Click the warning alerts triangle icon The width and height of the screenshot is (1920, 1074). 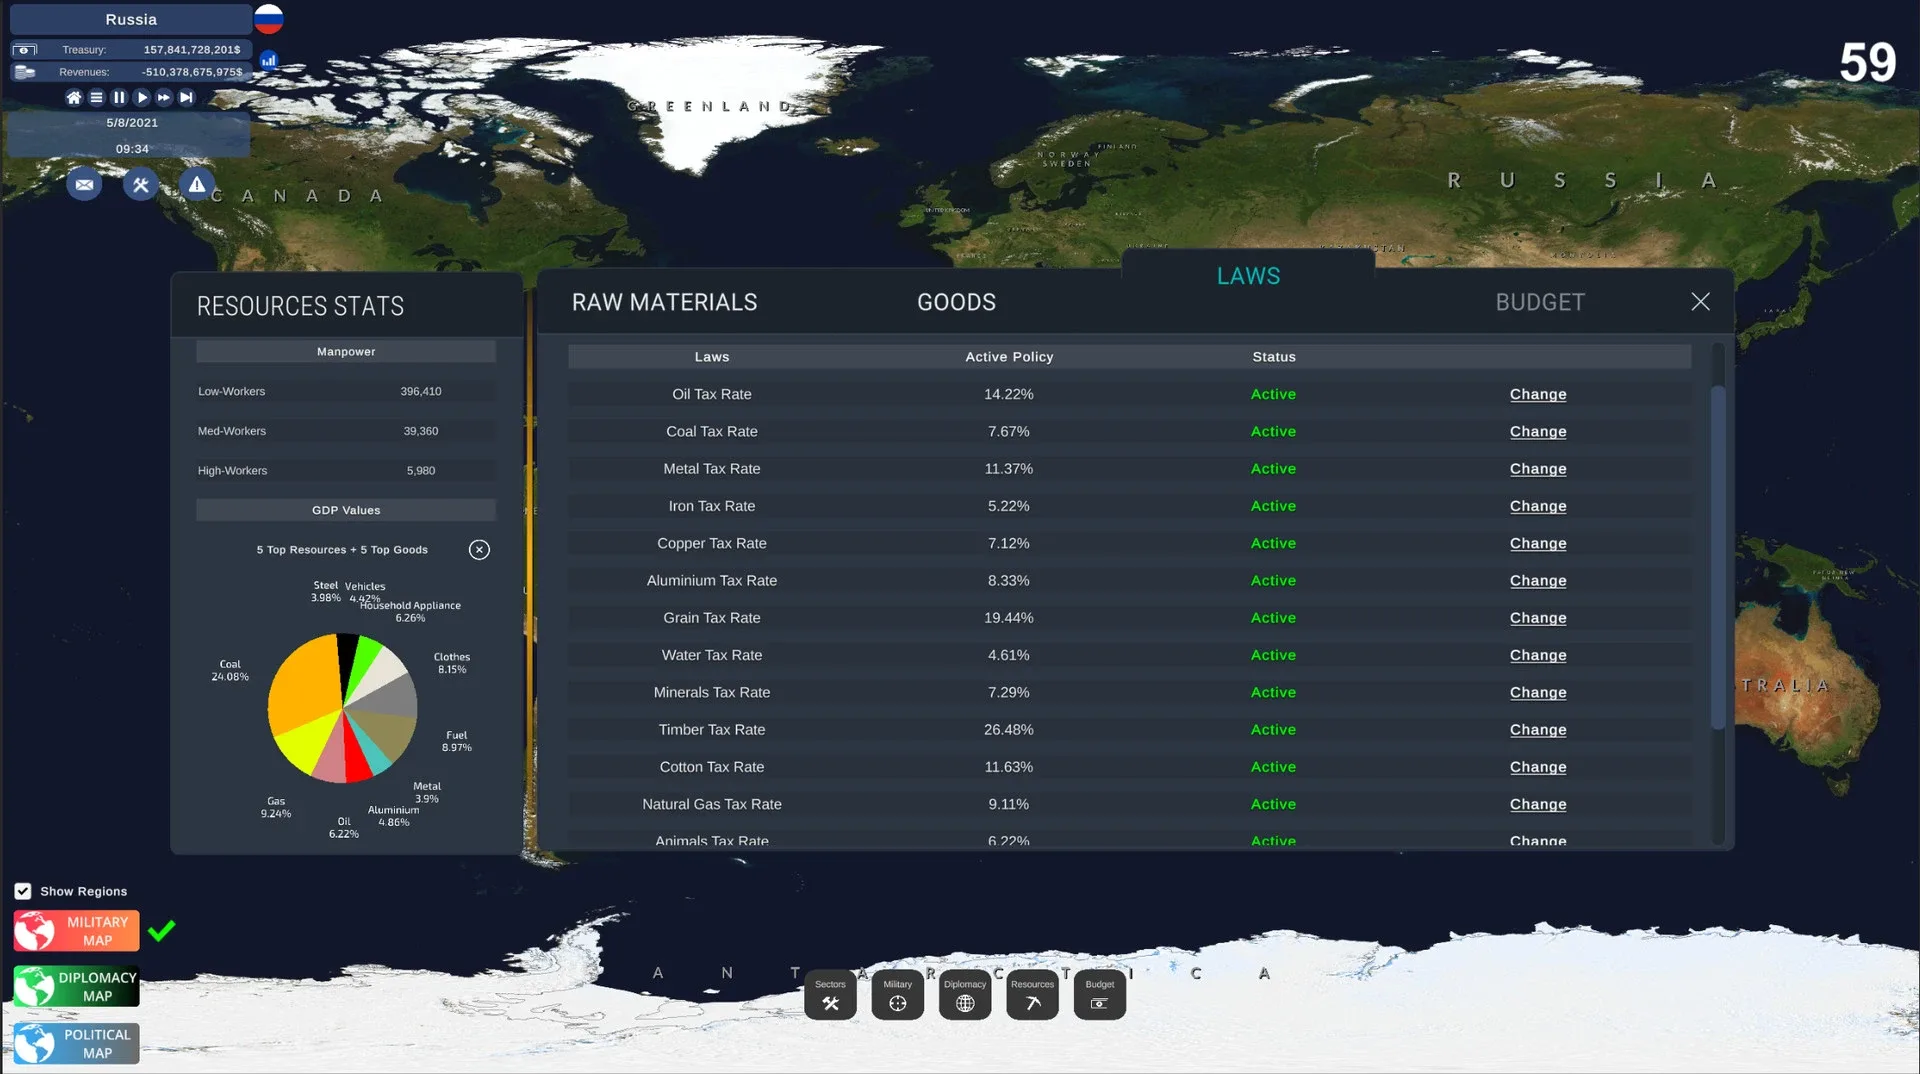[197, 185]
